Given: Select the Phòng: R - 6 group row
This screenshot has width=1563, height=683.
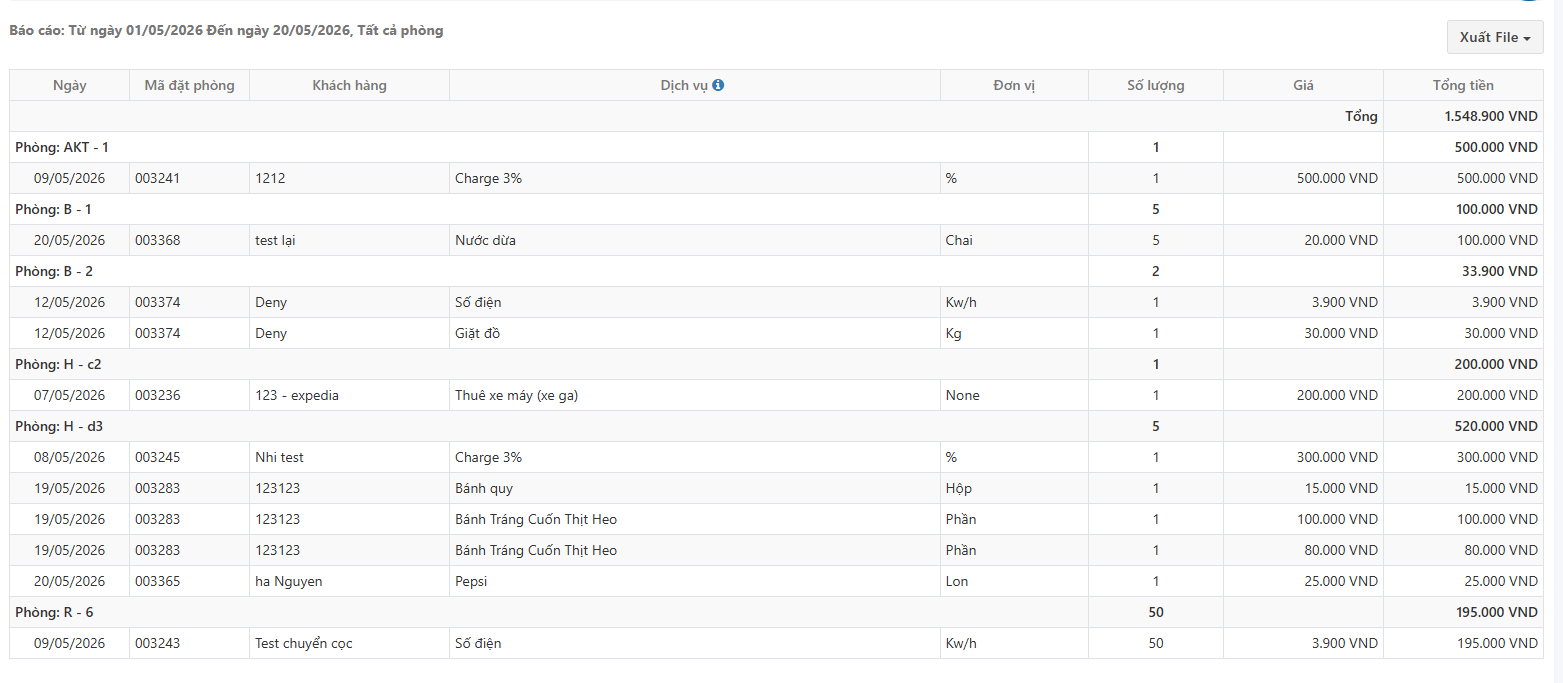Looking at the screenshot, I should point(776,612).
